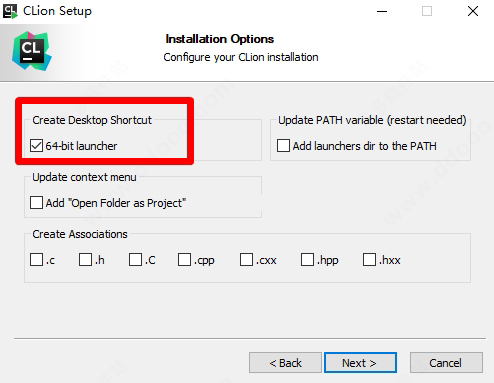Cancel the CLion installation
This screenshot has width=494, height=383.
(x=446, y=363)
